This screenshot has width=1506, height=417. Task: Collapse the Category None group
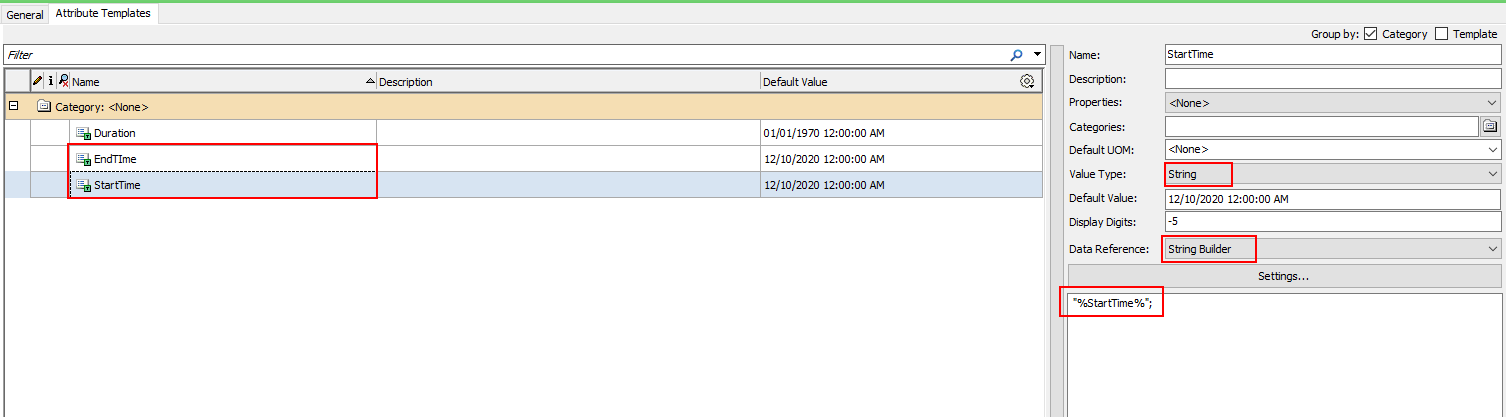(x=14, y=106)
